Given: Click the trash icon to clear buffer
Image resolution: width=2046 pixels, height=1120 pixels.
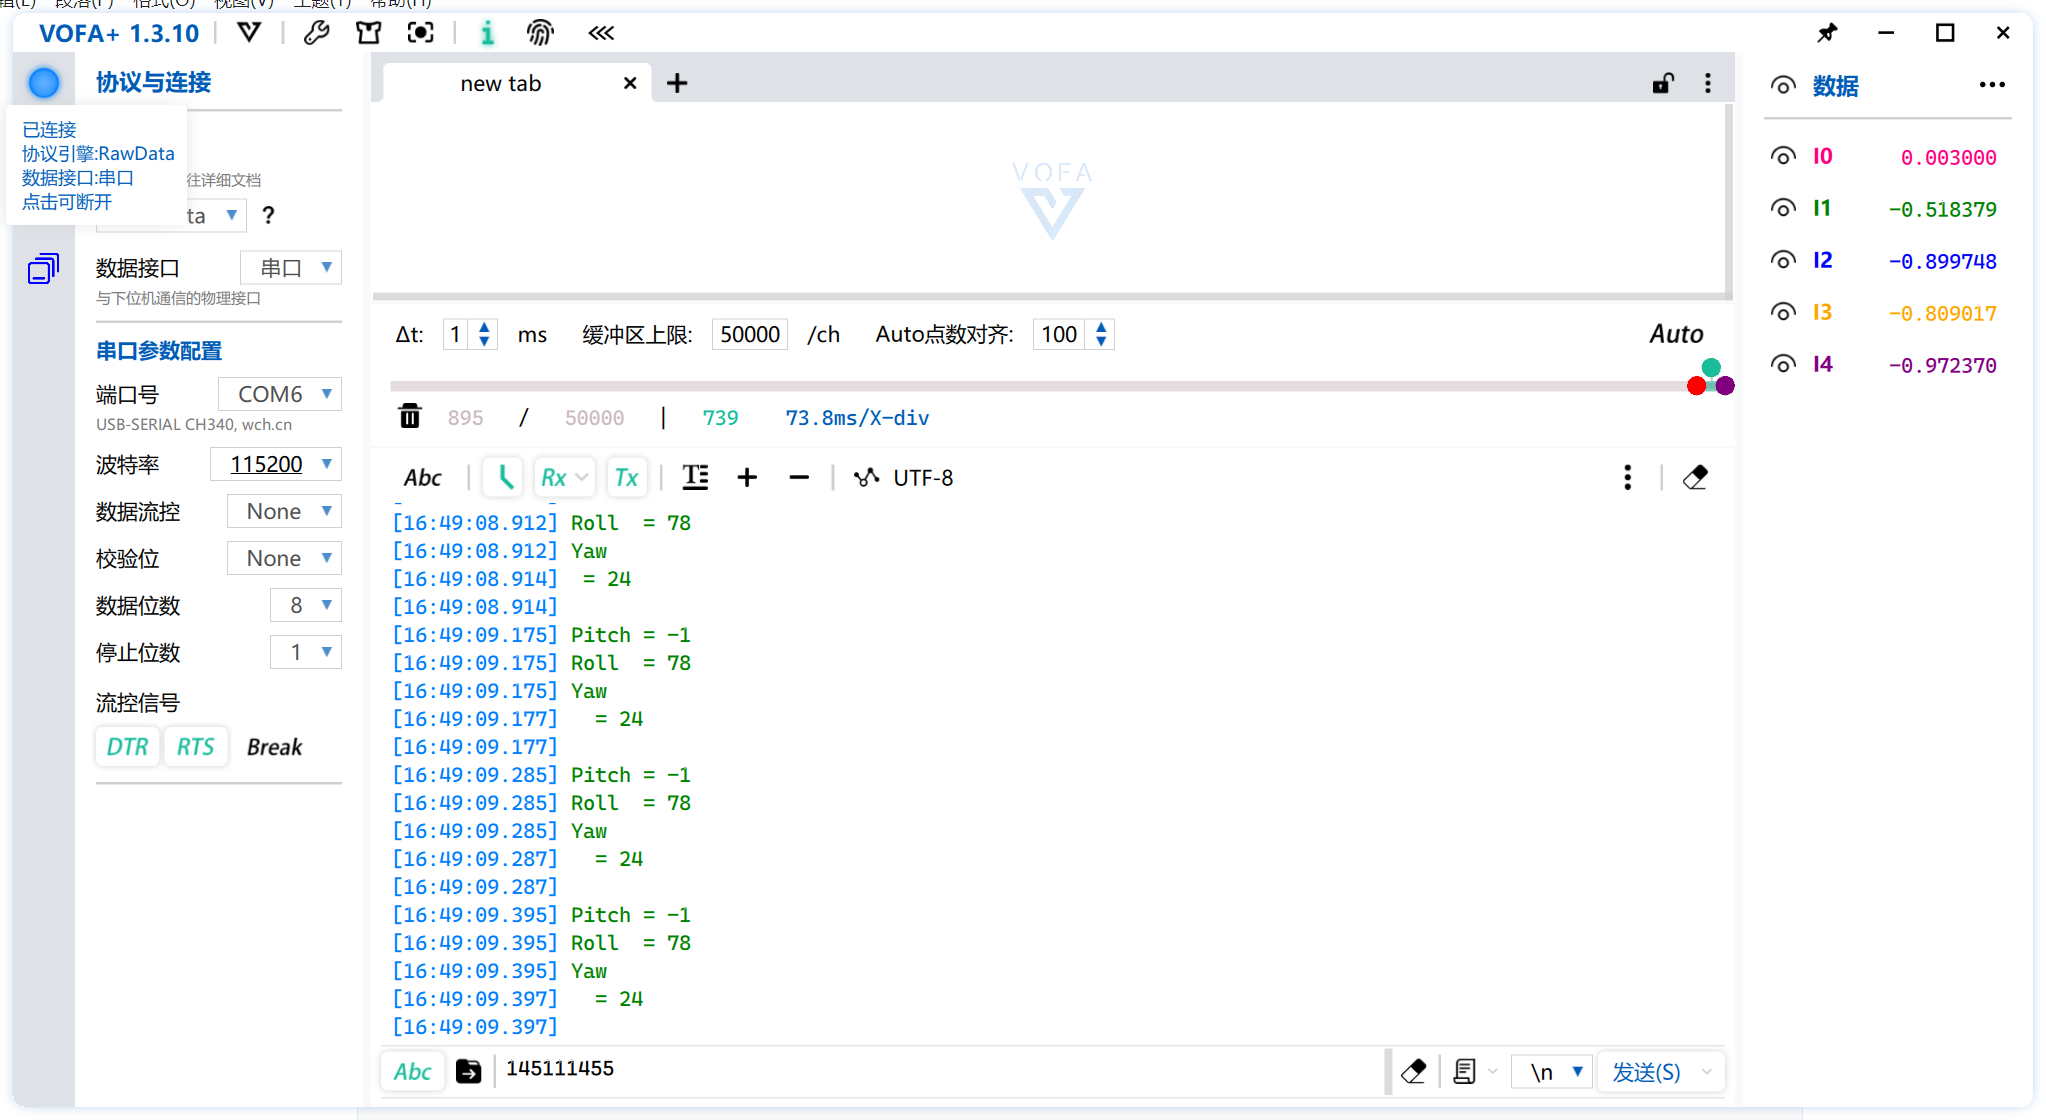Looking at the screenshot, I should tap(410, 417).
